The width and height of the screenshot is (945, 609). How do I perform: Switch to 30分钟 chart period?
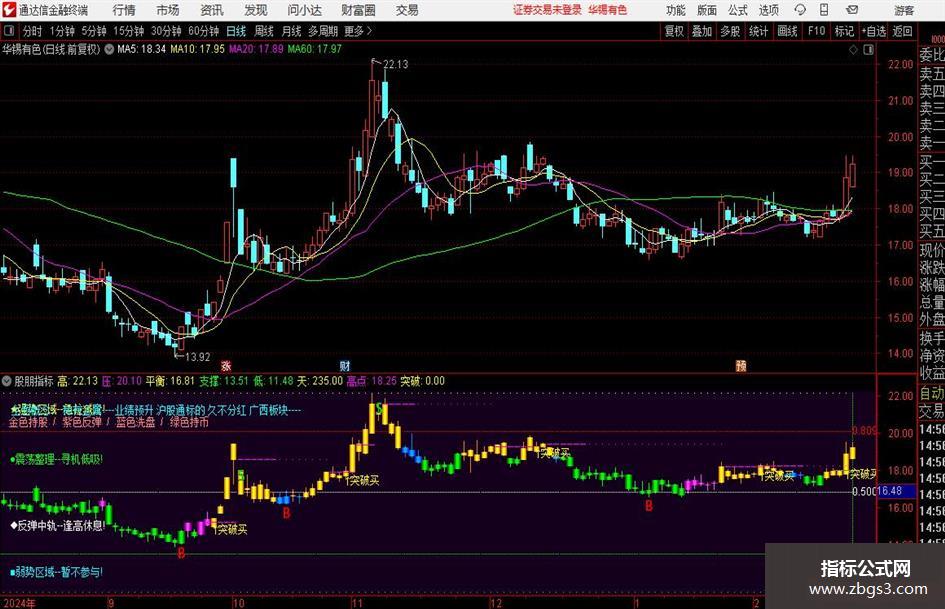[166, 31]
